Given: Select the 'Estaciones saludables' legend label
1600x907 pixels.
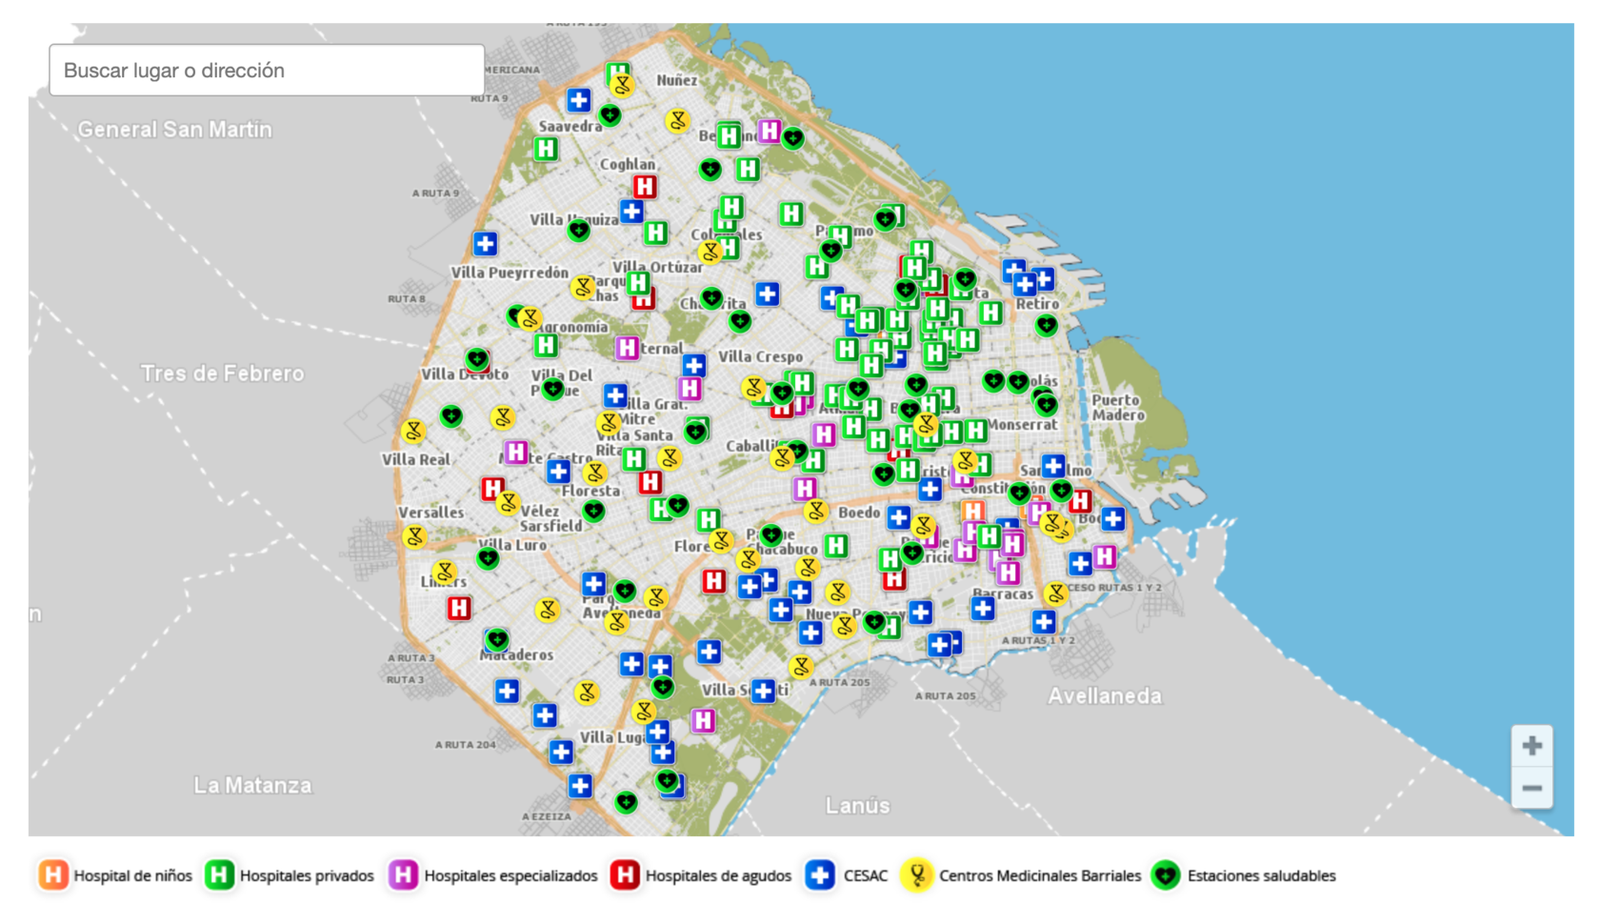Looking at the screenshot, I should pos(1261,876).
